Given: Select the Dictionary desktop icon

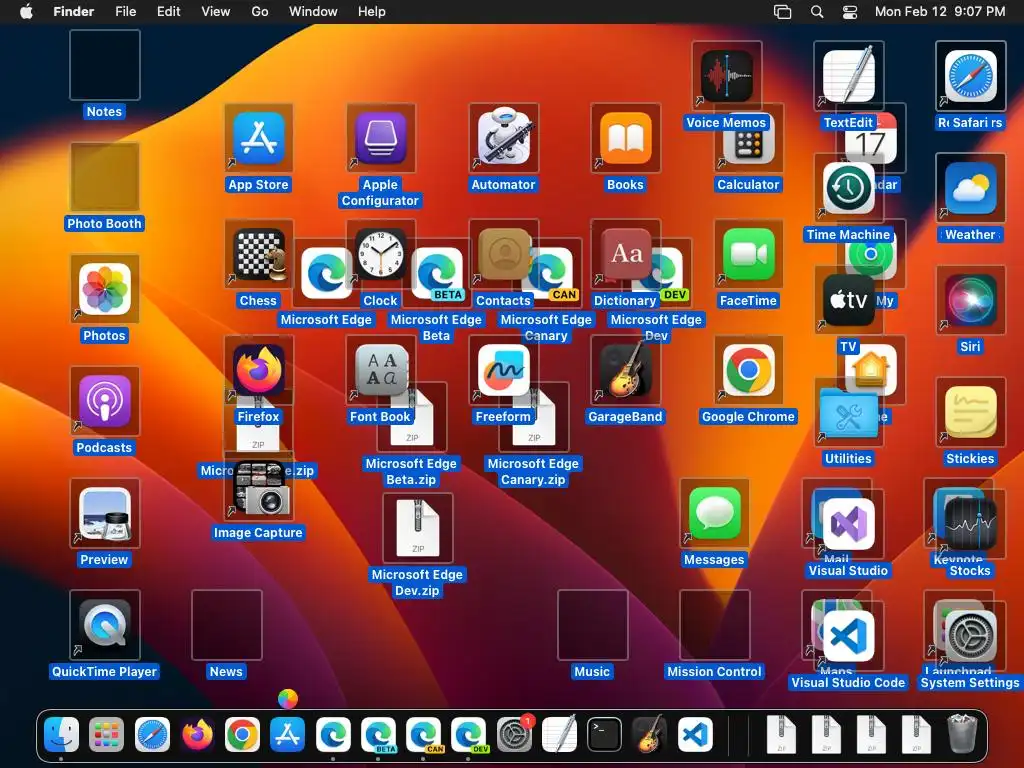Looking at the screenshot, I should point(626,255).
